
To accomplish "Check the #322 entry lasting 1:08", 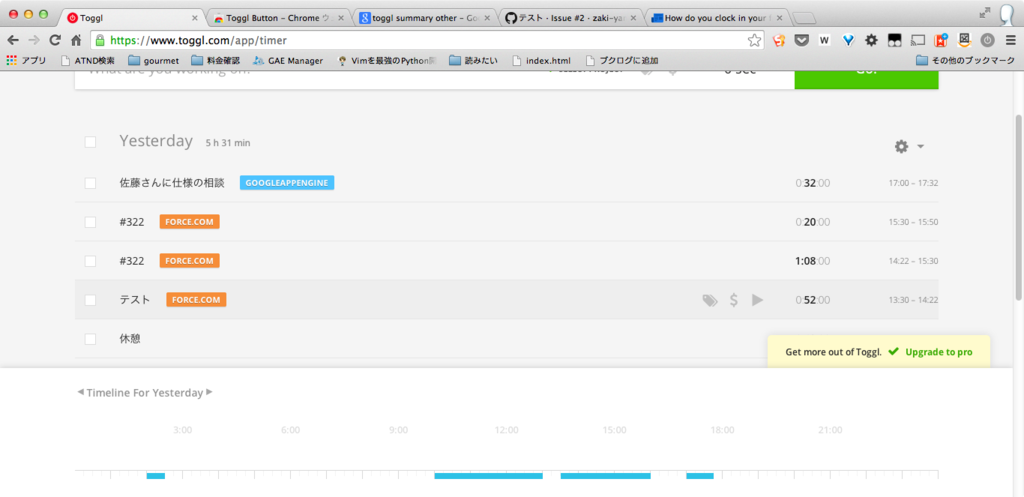I will pos(90,261).
